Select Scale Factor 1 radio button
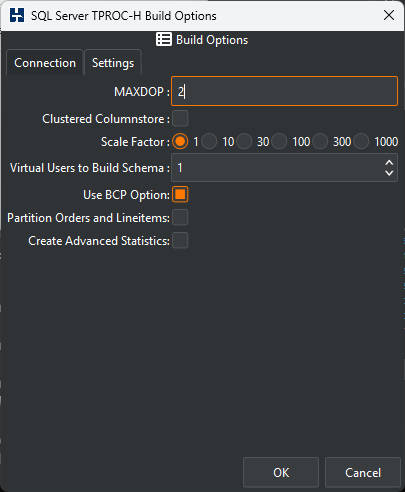 (x=180, y=141)
